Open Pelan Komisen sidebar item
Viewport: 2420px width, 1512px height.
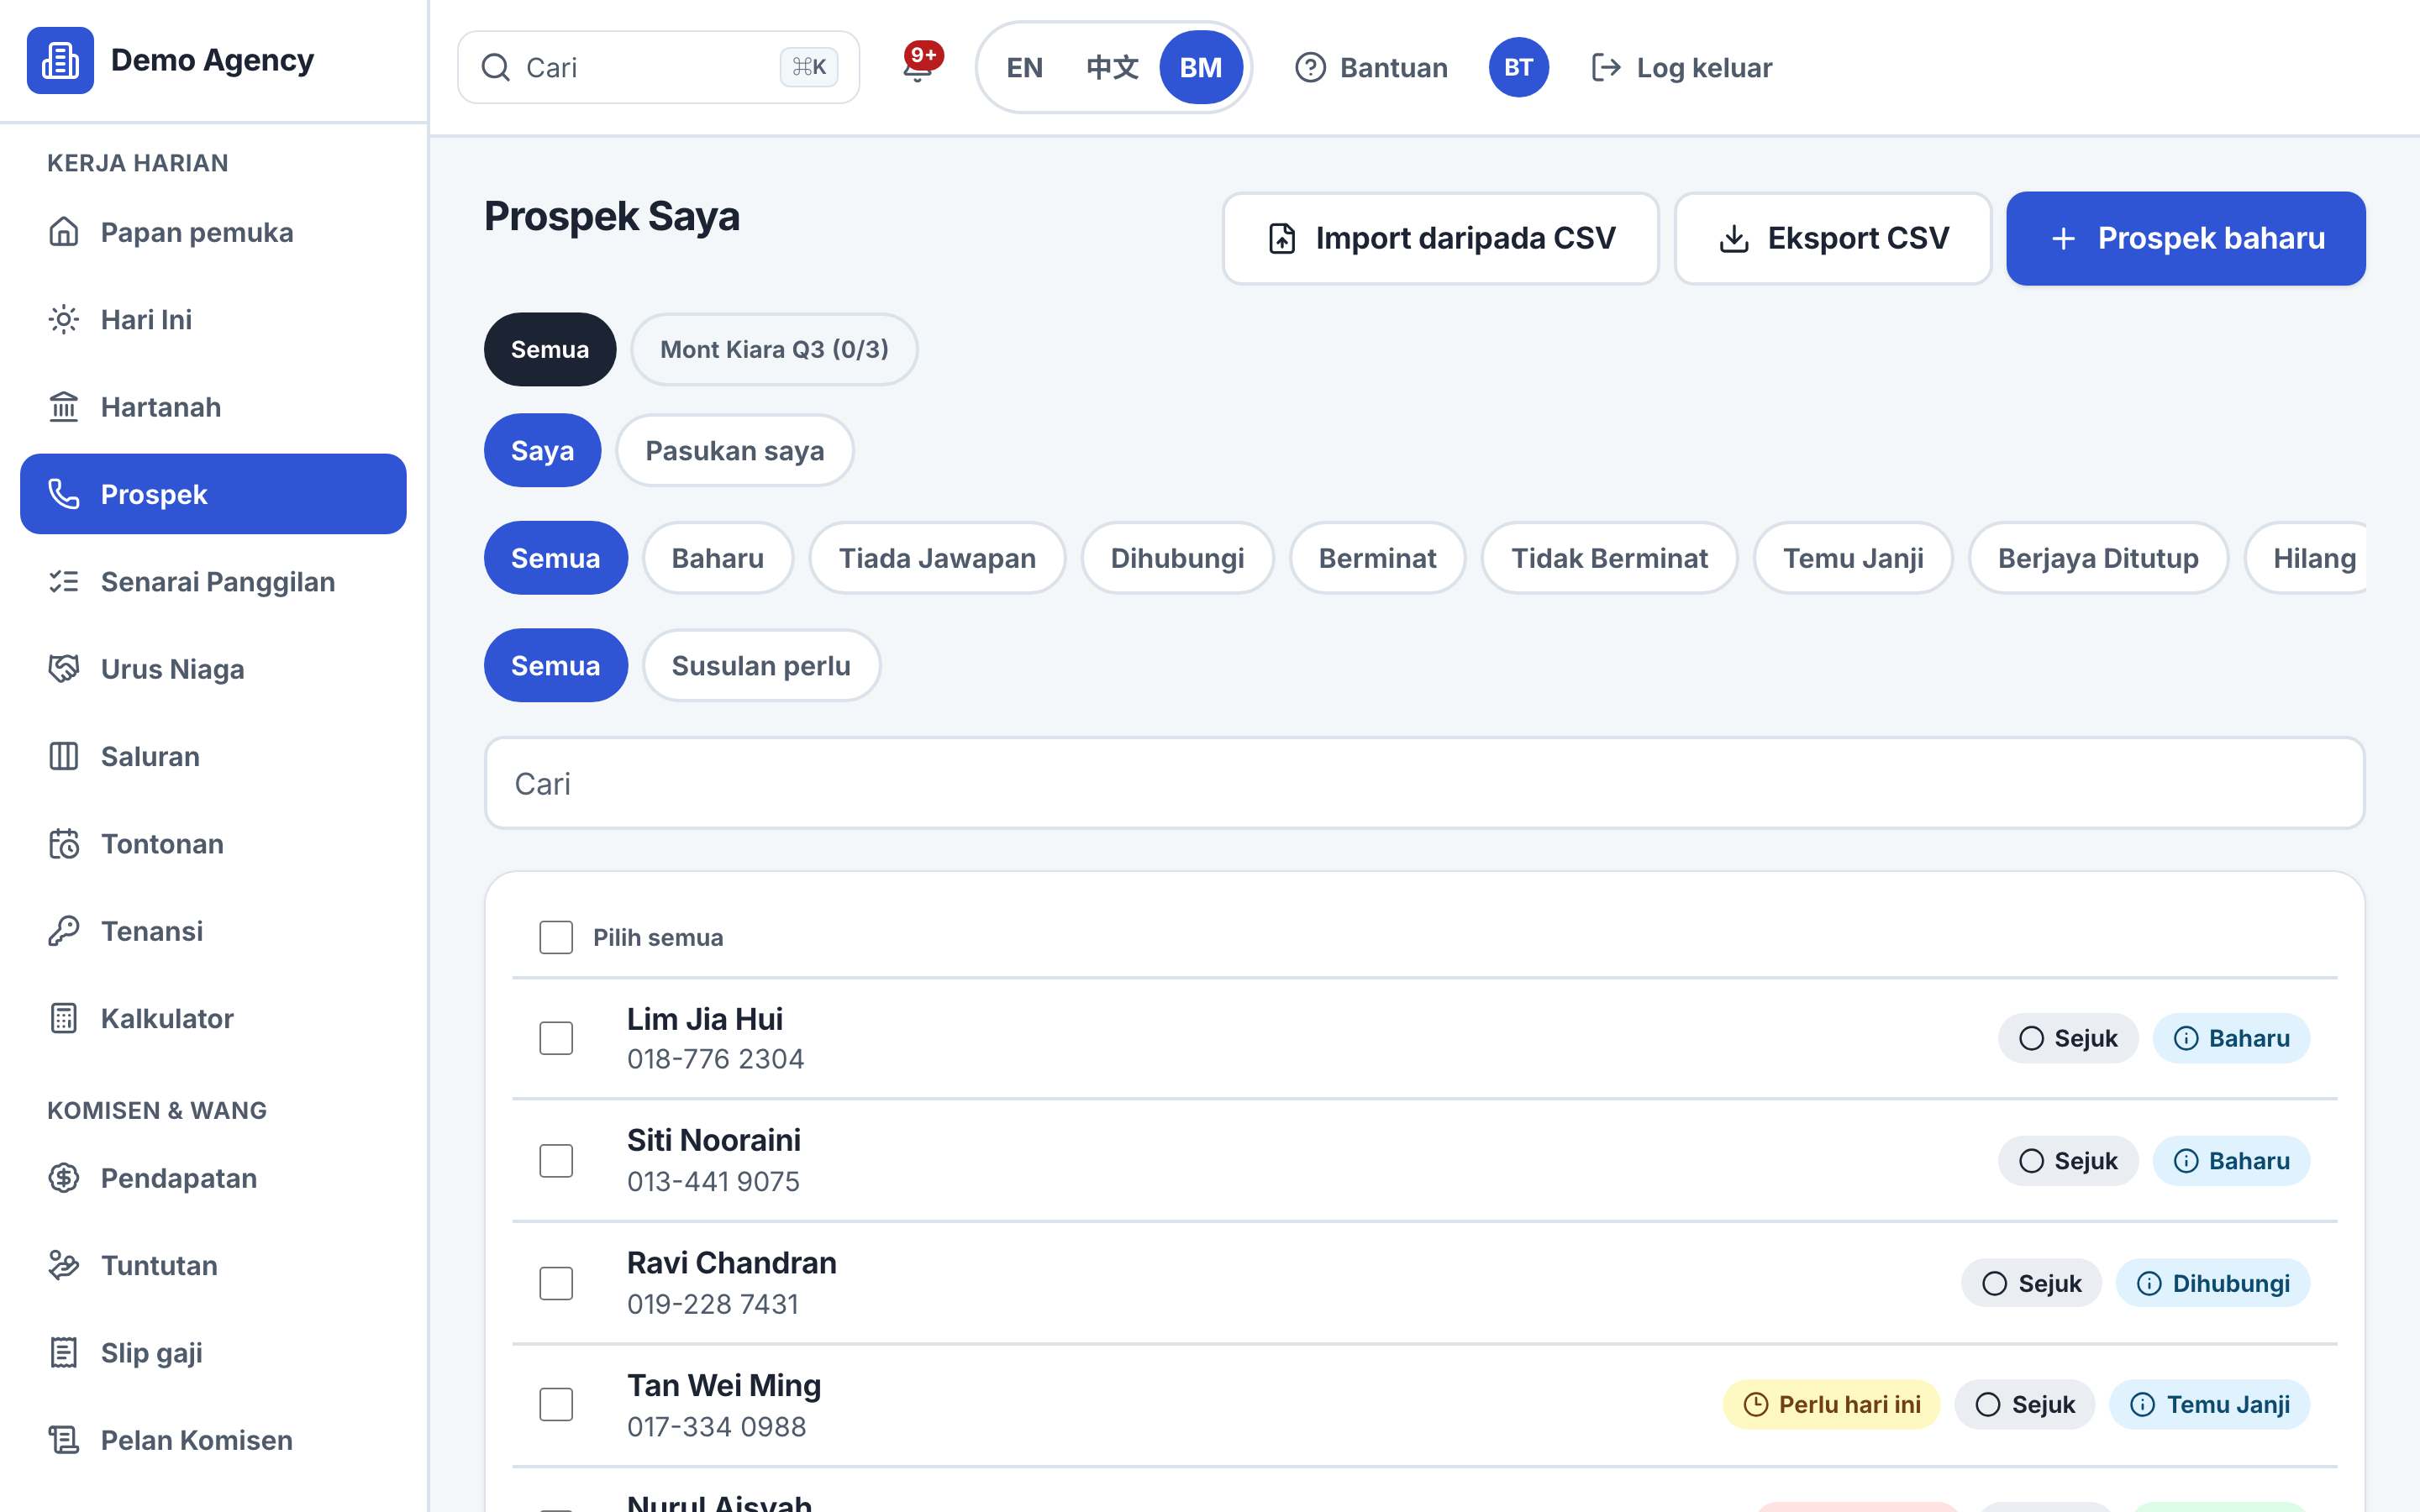213,1440
